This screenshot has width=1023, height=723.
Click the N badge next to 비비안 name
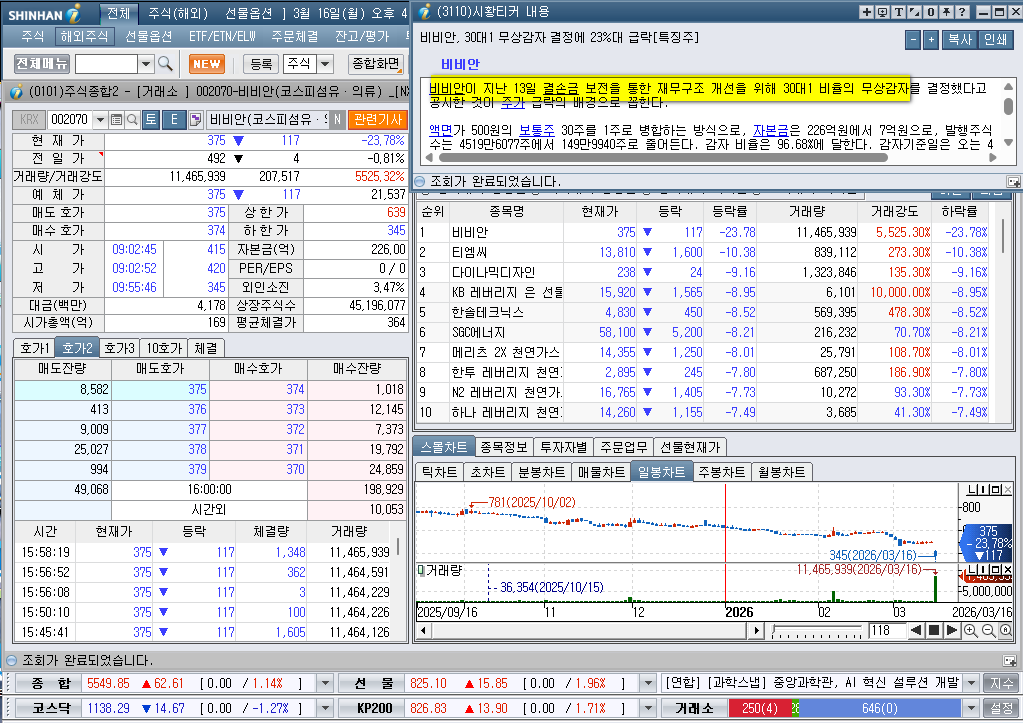point(337,119)
